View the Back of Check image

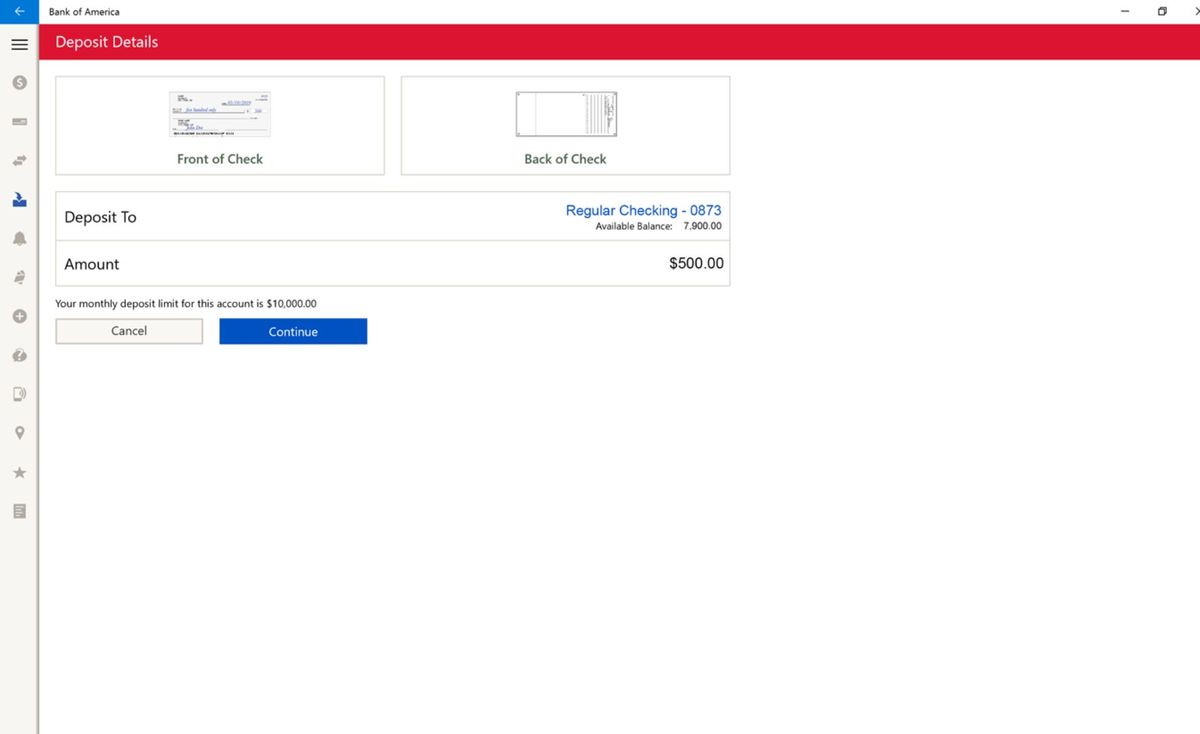[x=565, y=113]
